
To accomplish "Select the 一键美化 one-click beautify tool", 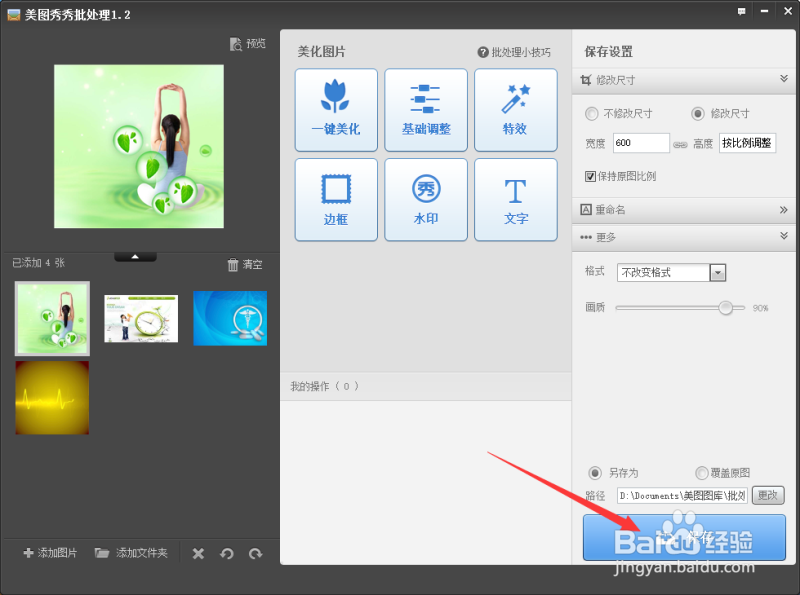I will tap(336, 110).
